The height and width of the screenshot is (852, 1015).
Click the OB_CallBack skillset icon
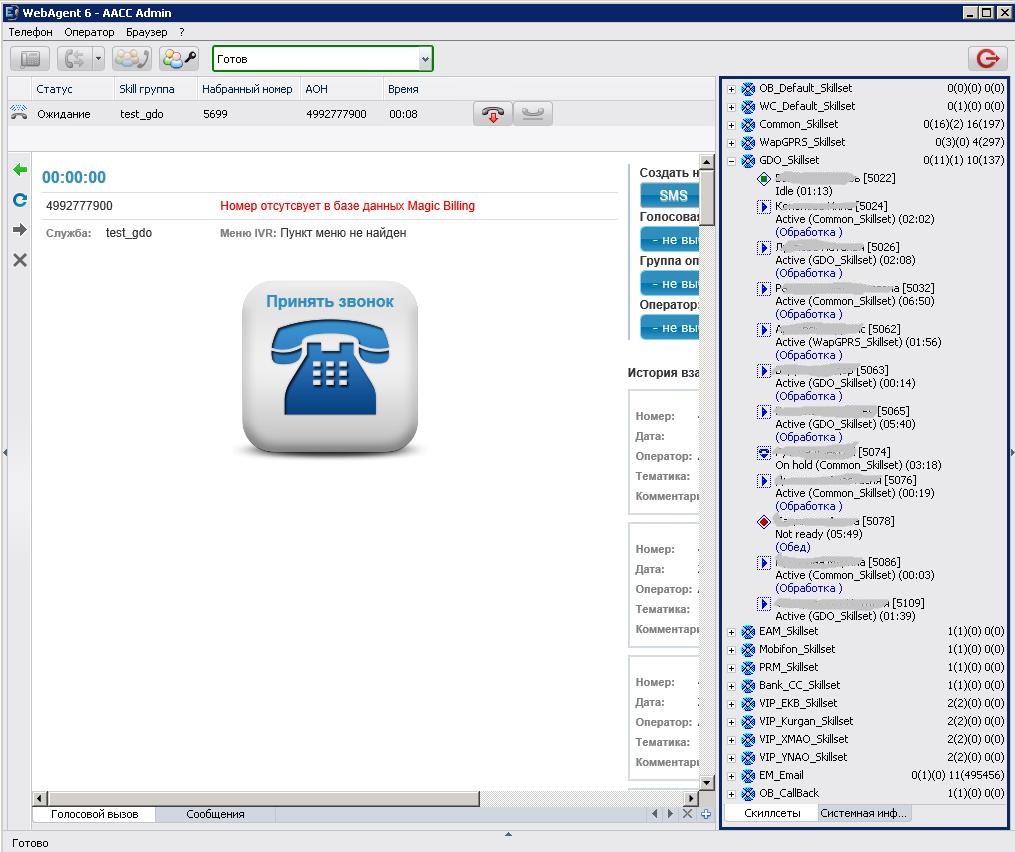748,794
